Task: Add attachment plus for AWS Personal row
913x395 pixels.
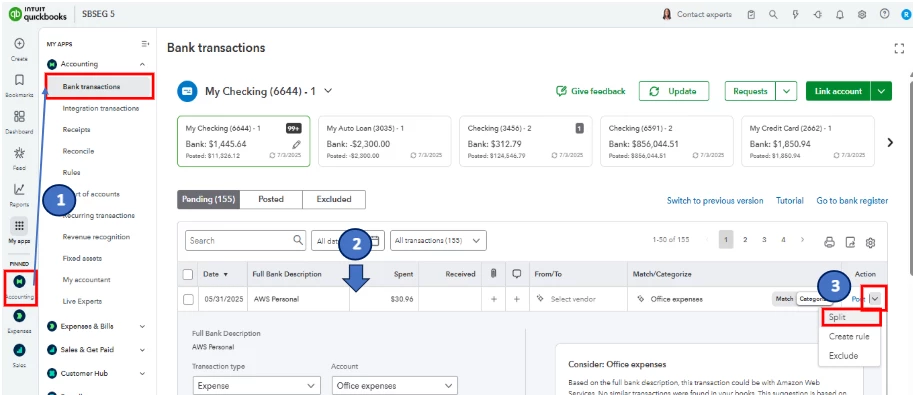Action: pos(494,299)
